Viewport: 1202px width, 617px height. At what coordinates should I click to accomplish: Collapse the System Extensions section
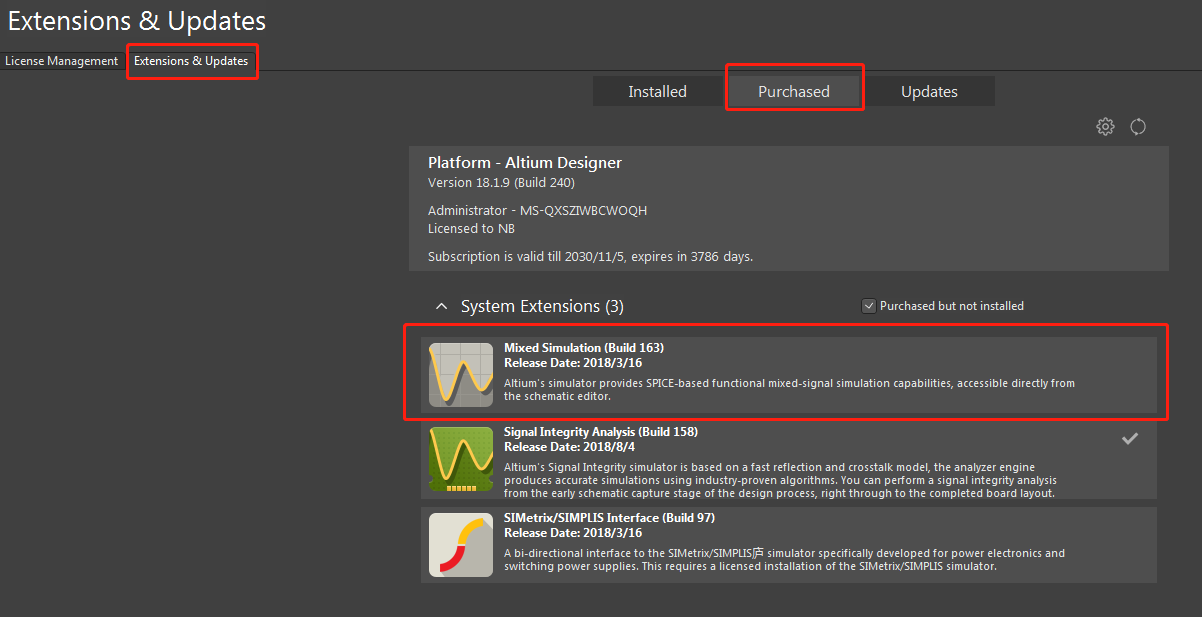[441, 306]
